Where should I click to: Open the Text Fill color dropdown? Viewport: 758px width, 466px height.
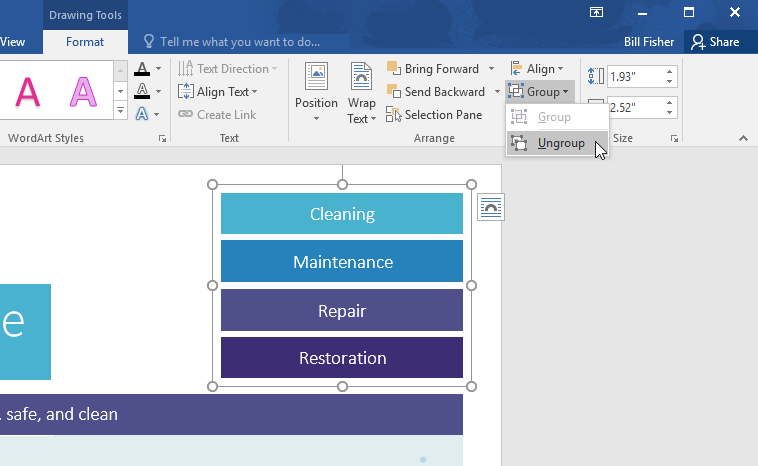click(158, 69)
